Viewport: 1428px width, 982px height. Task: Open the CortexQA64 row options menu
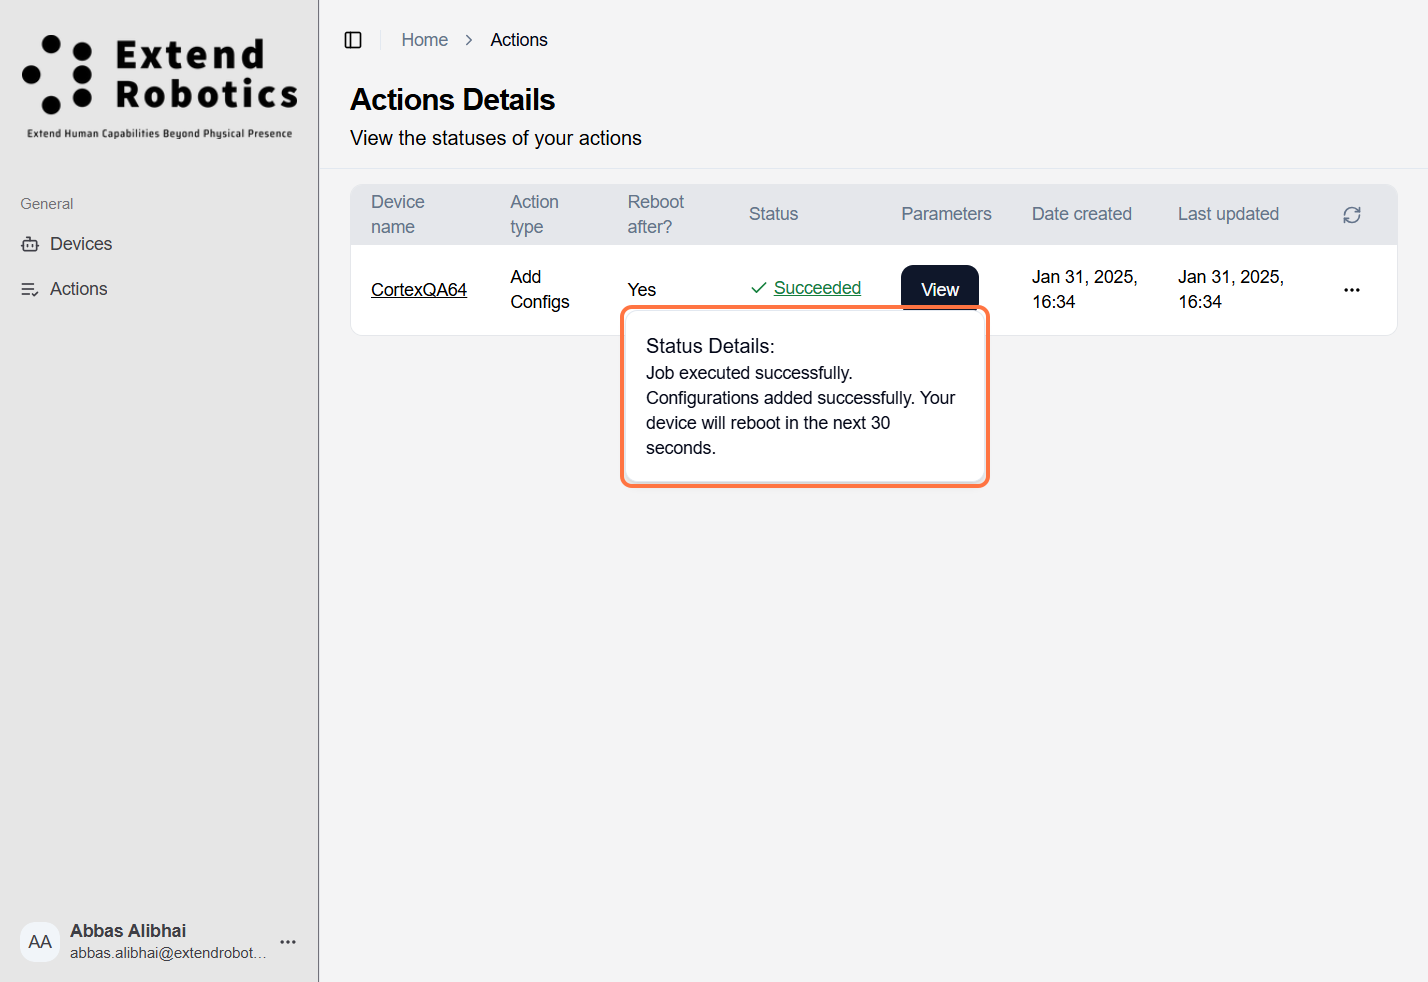(x=1352, y=290)
